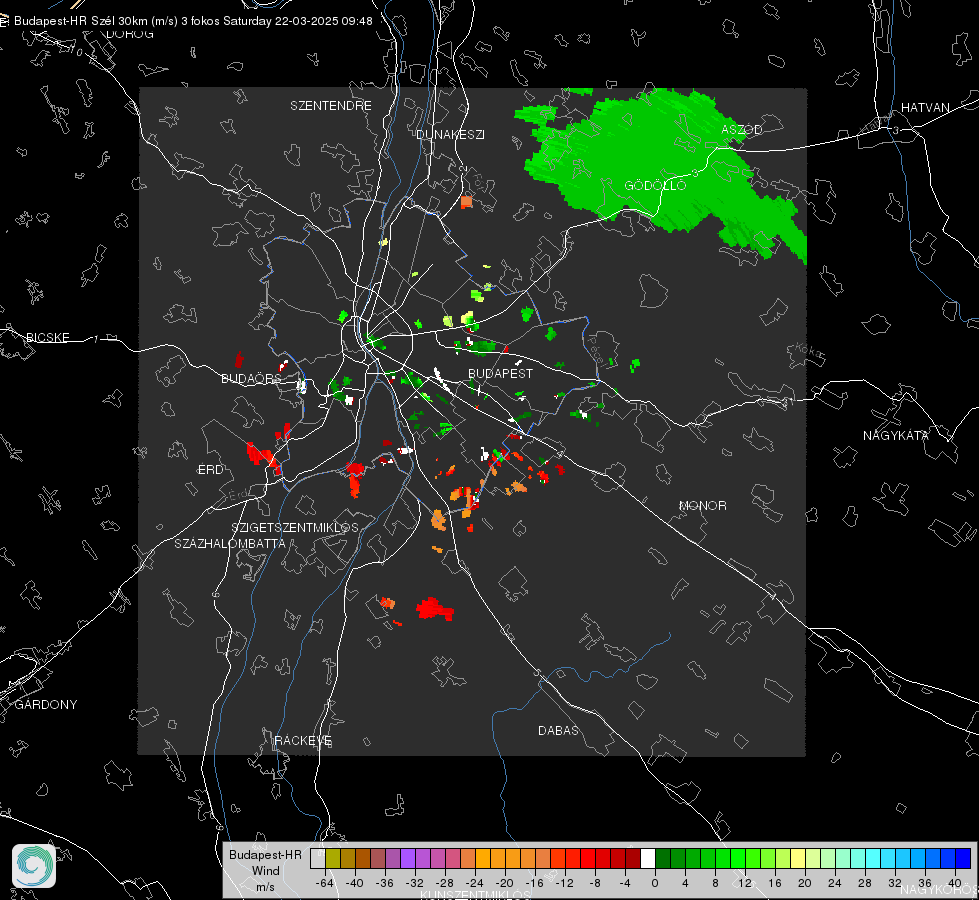This screenshot has height=900, width=979.
Task: Click the '28' legend scale value
Action: [x=865, y=883]
